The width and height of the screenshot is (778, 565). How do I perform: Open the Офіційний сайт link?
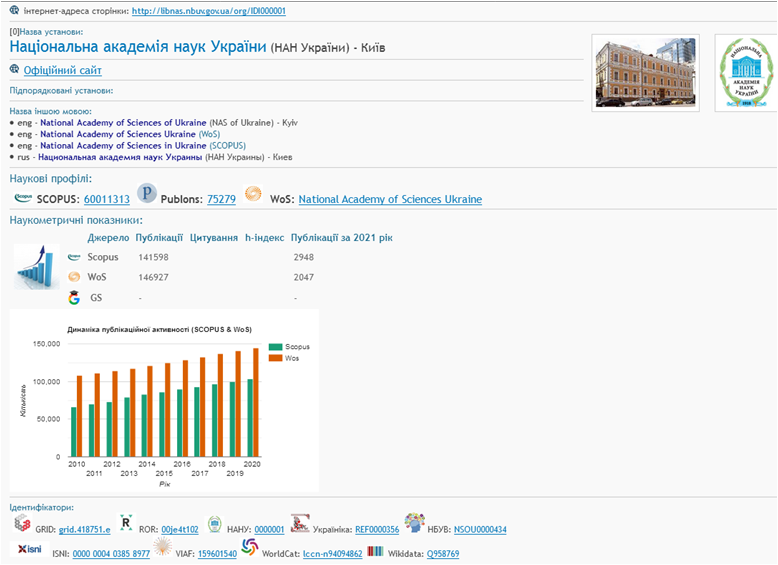(x=62, y=70)
